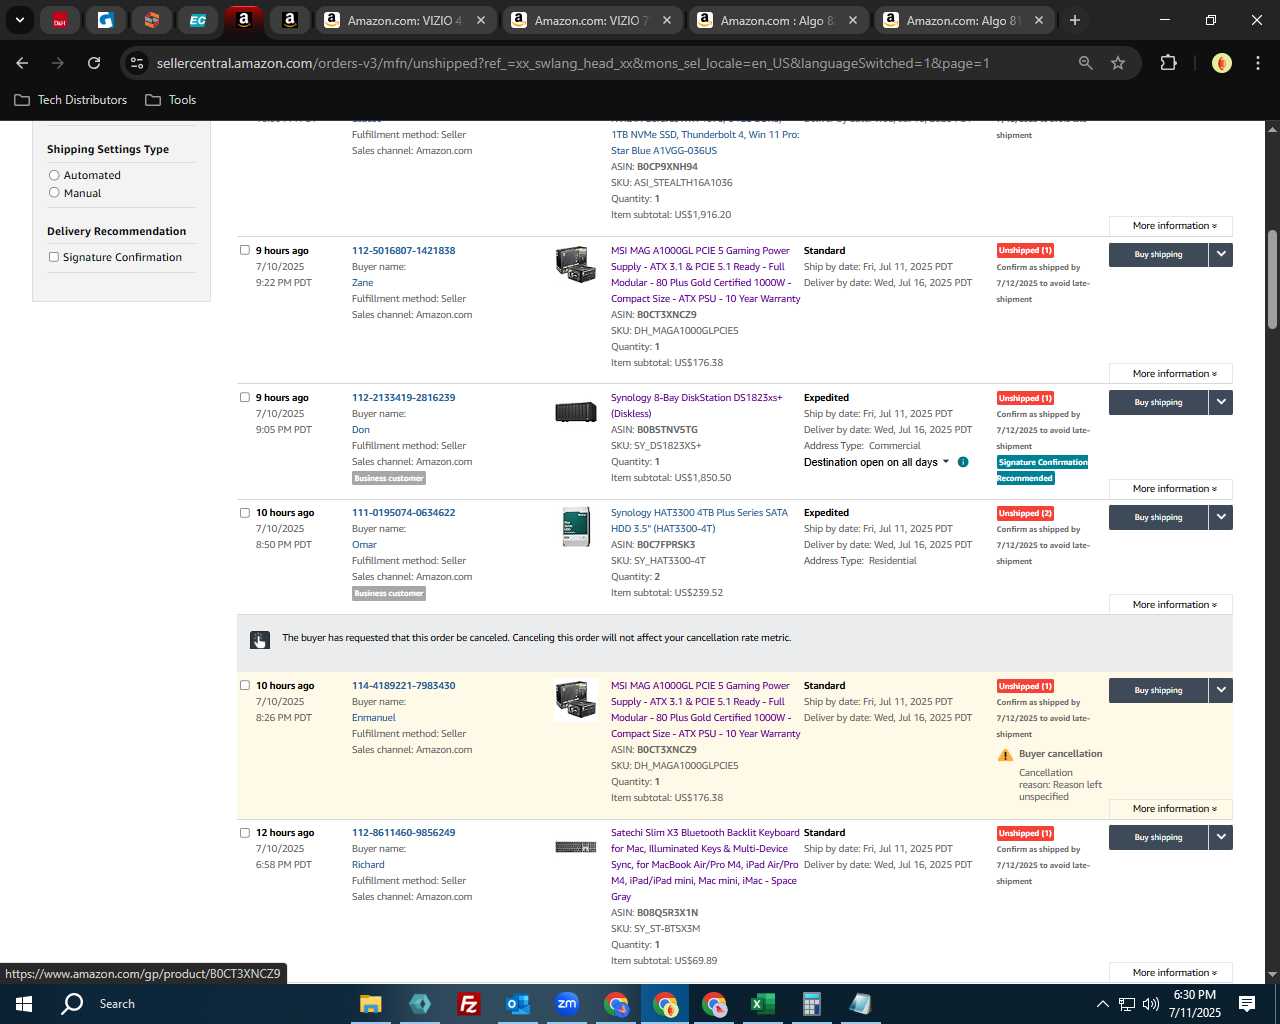The height and width of the screenshot is (1024, 1280).
Task: Open Buy shipping dropdown arrow for Enmanuel's order
Action: [1221, 690]
